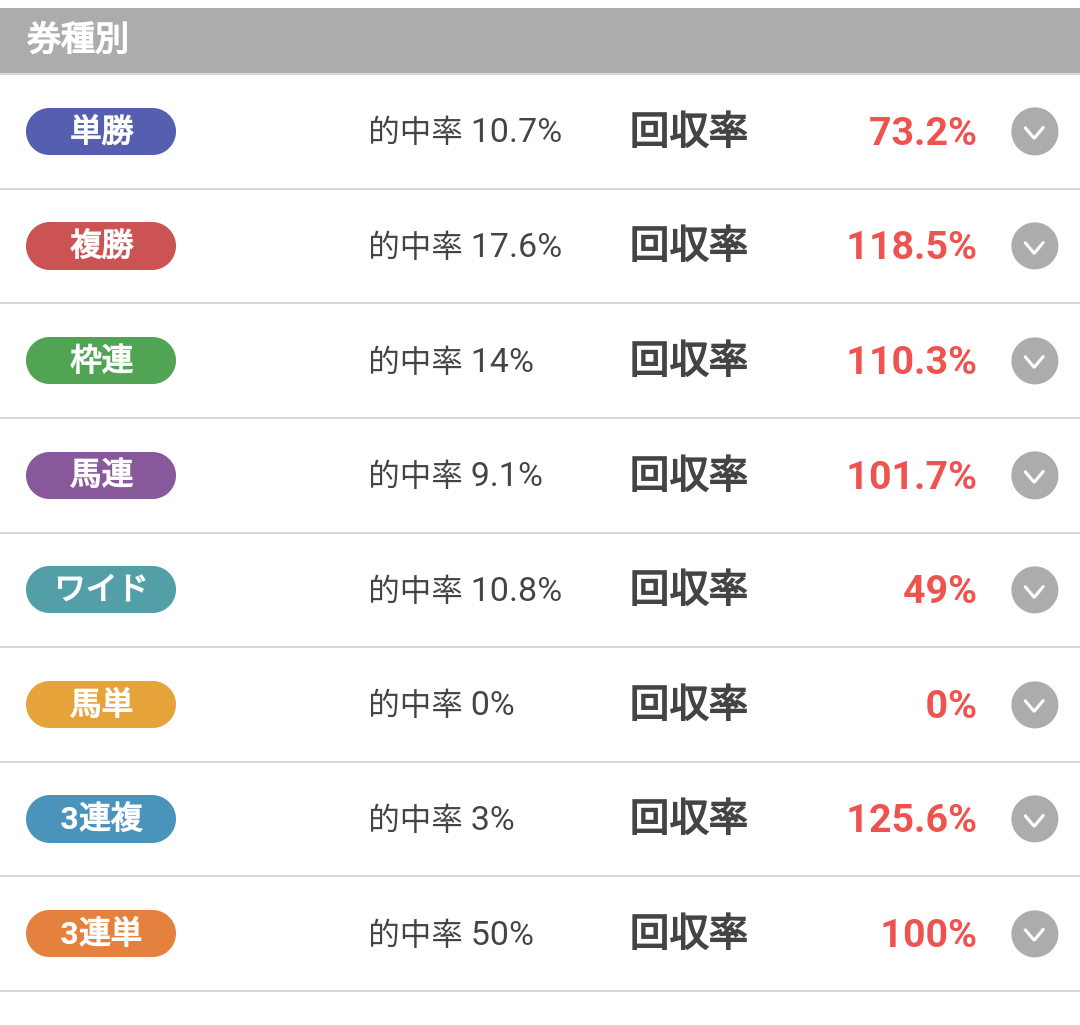Expand the 枠連 row details arrow
The width and height of the screenshot is (1080, 1025).
coord(1034,361)
